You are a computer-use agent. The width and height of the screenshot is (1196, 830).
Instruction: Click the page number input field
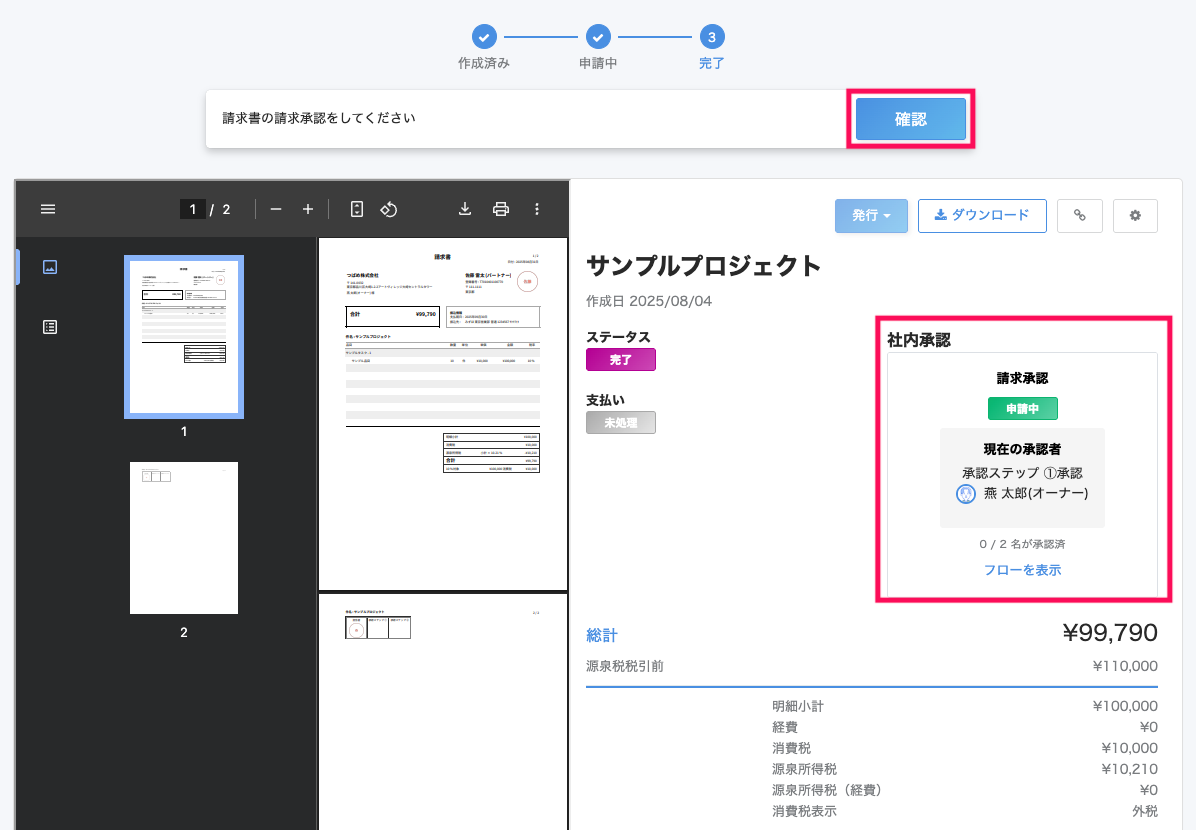tap(192, 209)
